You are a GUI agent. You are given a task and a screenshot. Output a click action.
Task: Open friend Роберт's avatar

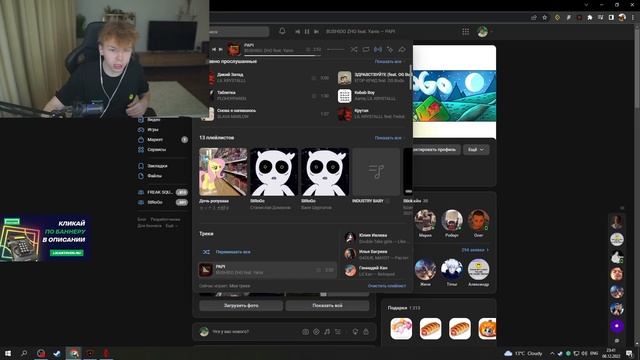[x=451, y=220]
